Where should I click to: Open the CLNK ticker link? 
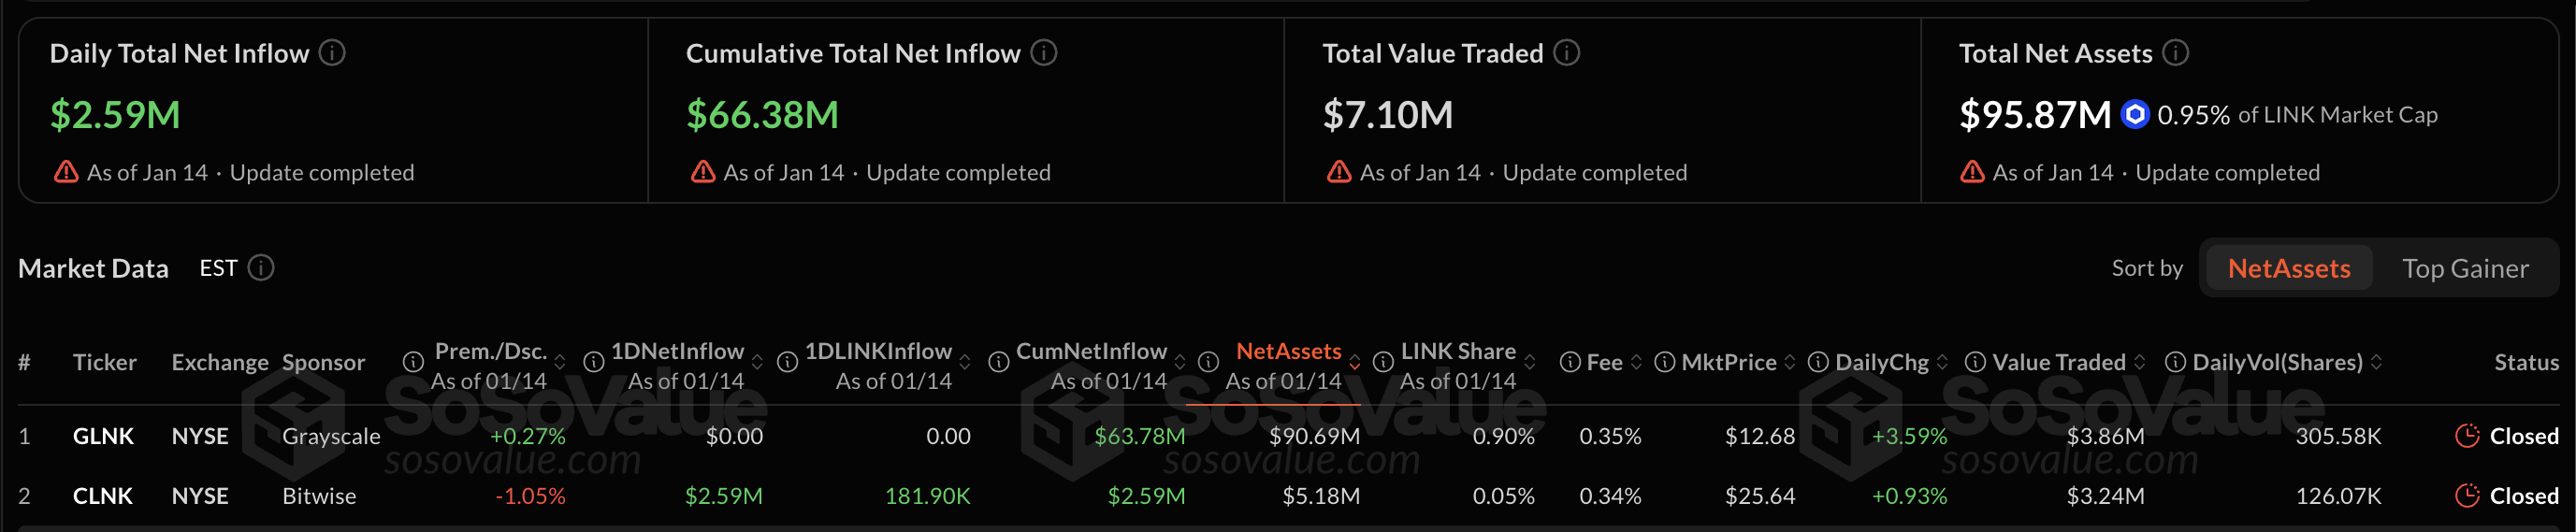(103, 496)
